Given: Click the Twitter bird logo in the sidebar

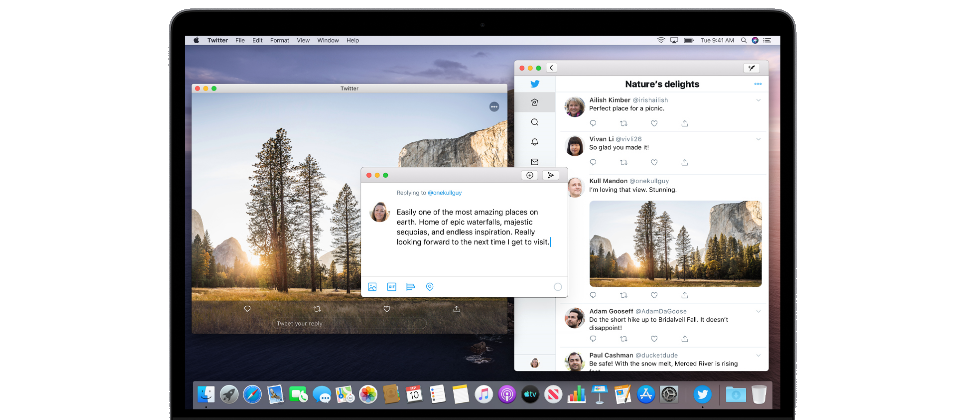Looking at the screenshot, I should [534, 84].
